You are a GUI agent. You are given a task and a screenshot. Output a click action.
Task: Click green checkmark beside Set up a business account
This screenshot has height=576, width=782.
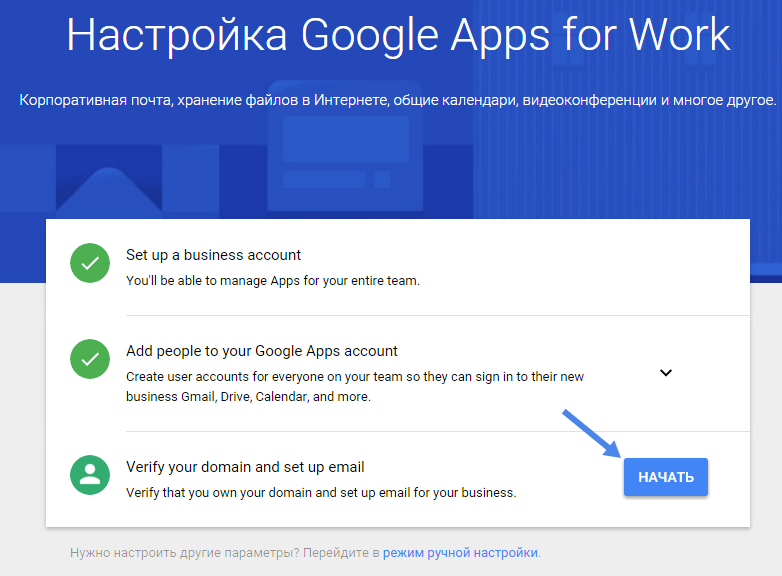[90, 264]
